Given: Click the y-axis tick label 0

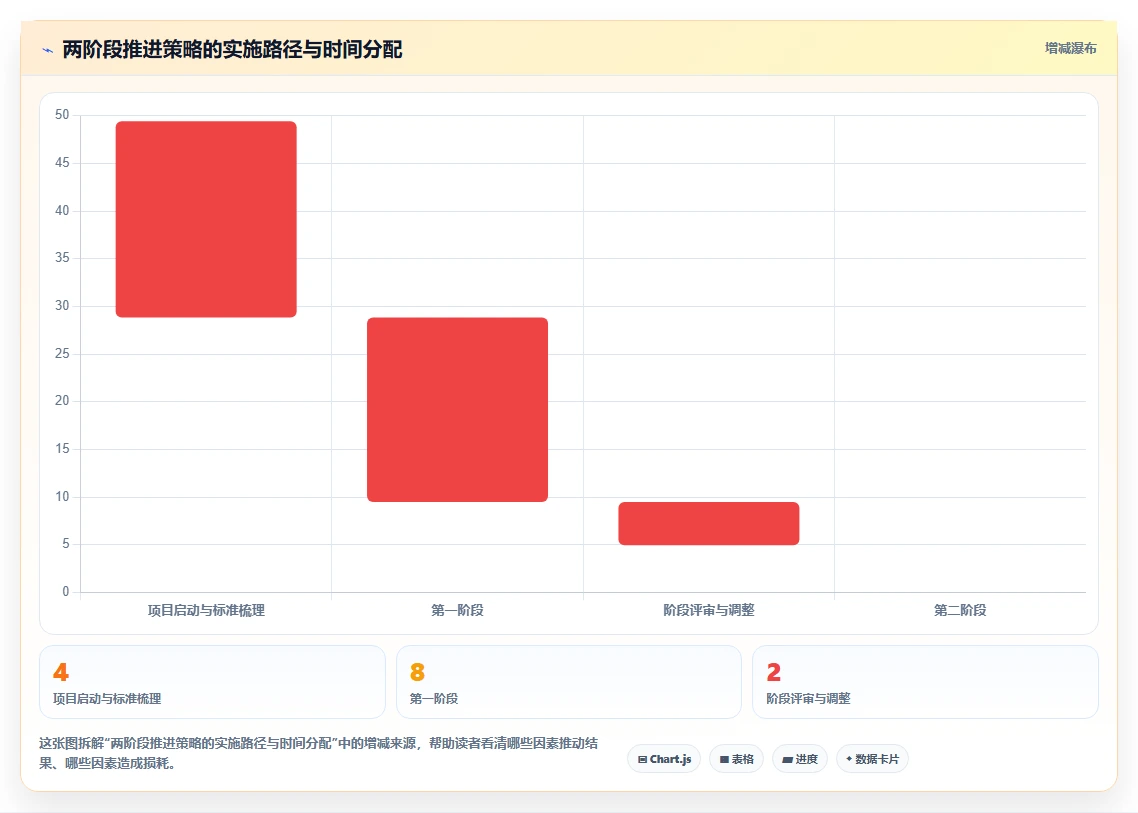Looking at the screenshot, I should coord(66,592).
